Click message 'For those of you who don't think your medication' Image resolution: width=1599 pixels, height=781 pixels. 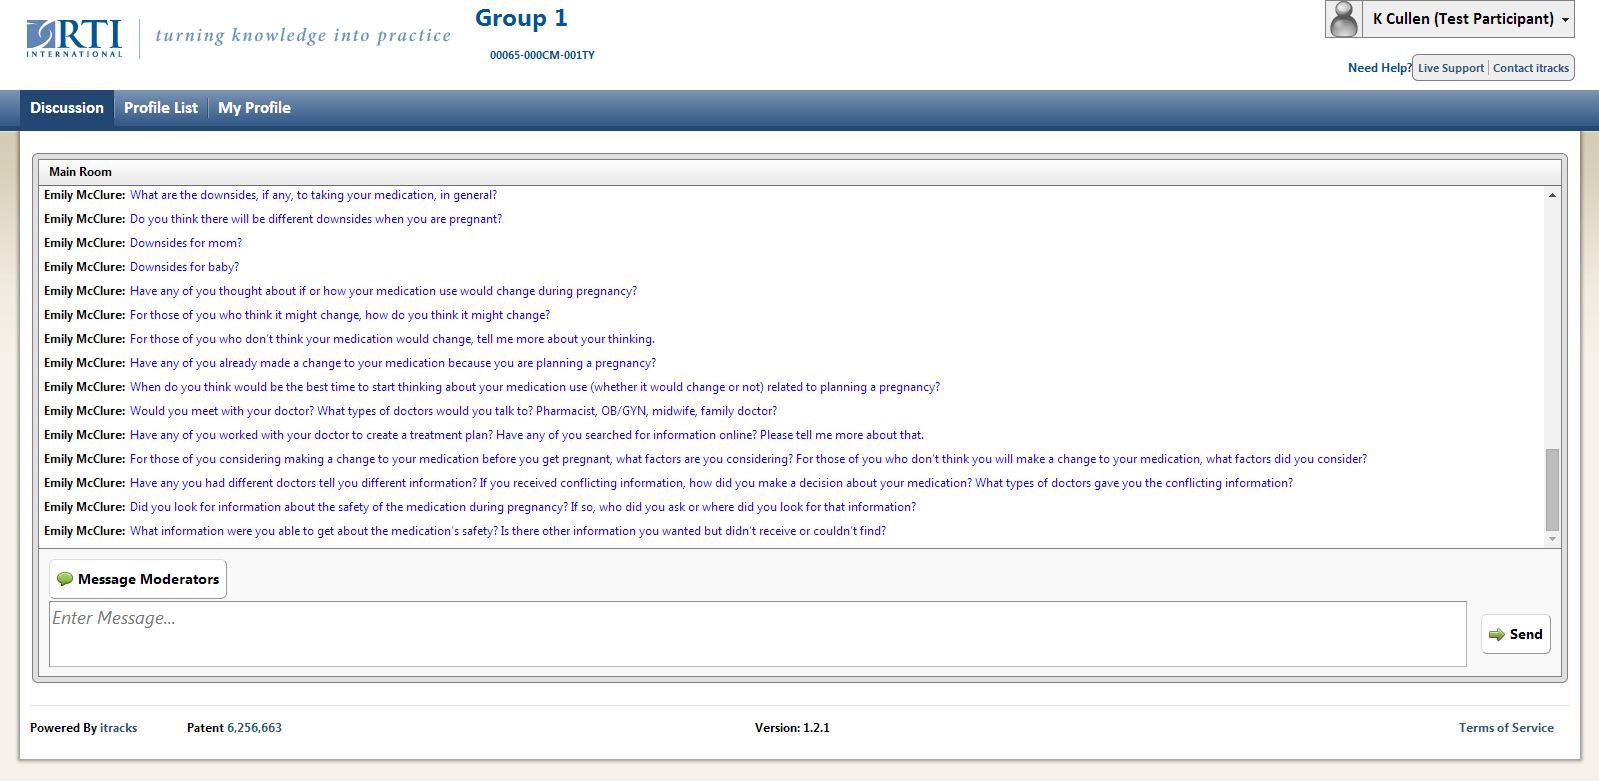click(392, 339)
